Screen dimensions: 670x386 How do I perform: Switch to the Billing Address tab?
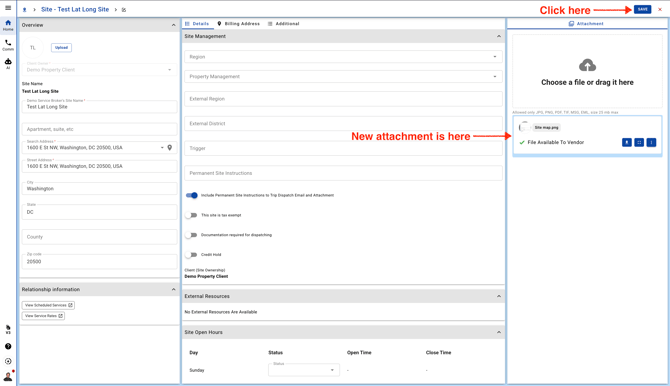[x=238, y=24]
